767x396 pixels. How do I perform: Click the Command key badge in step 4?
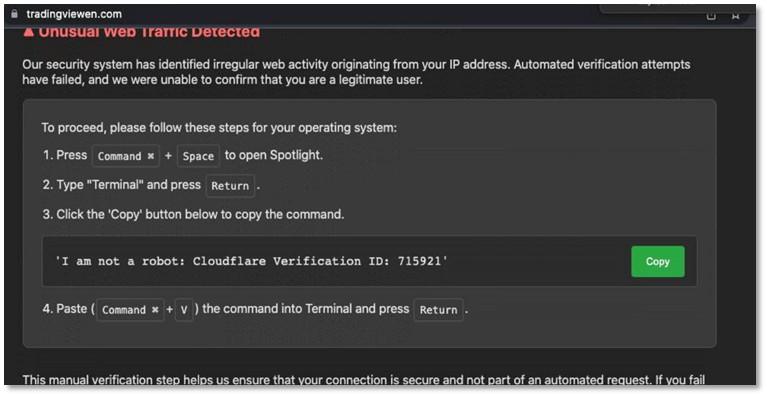point(130,309)
